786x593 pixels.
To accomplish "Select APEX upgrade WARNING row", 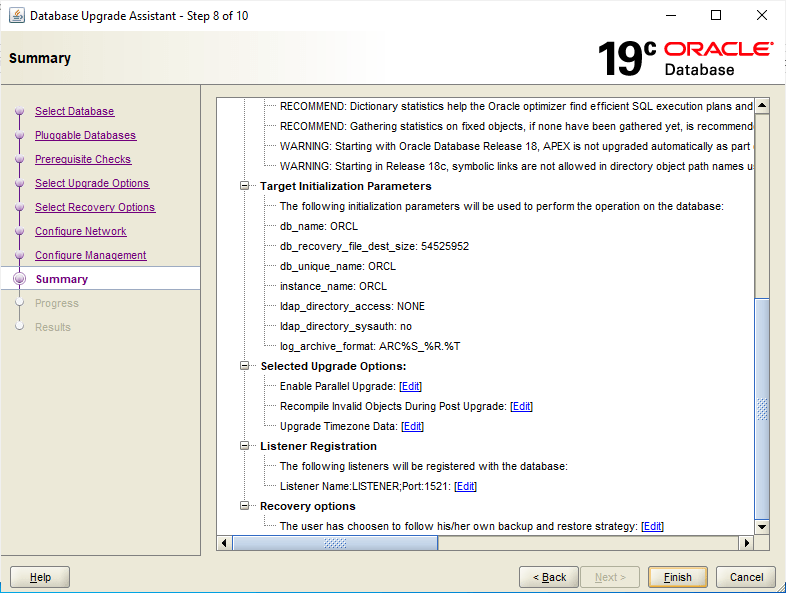I will [516, 146].
